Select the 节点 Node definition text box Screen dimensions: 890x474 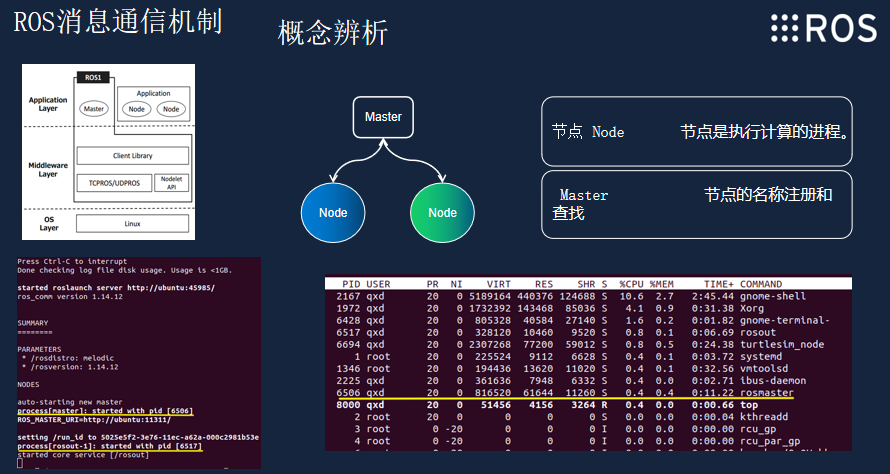pos(696,131)
